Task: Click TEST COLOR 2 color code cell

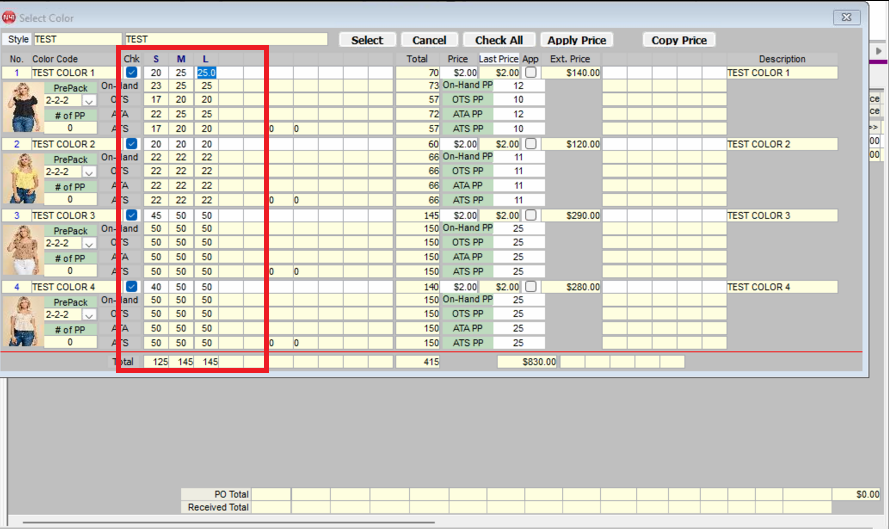Action: click(73, 144)
